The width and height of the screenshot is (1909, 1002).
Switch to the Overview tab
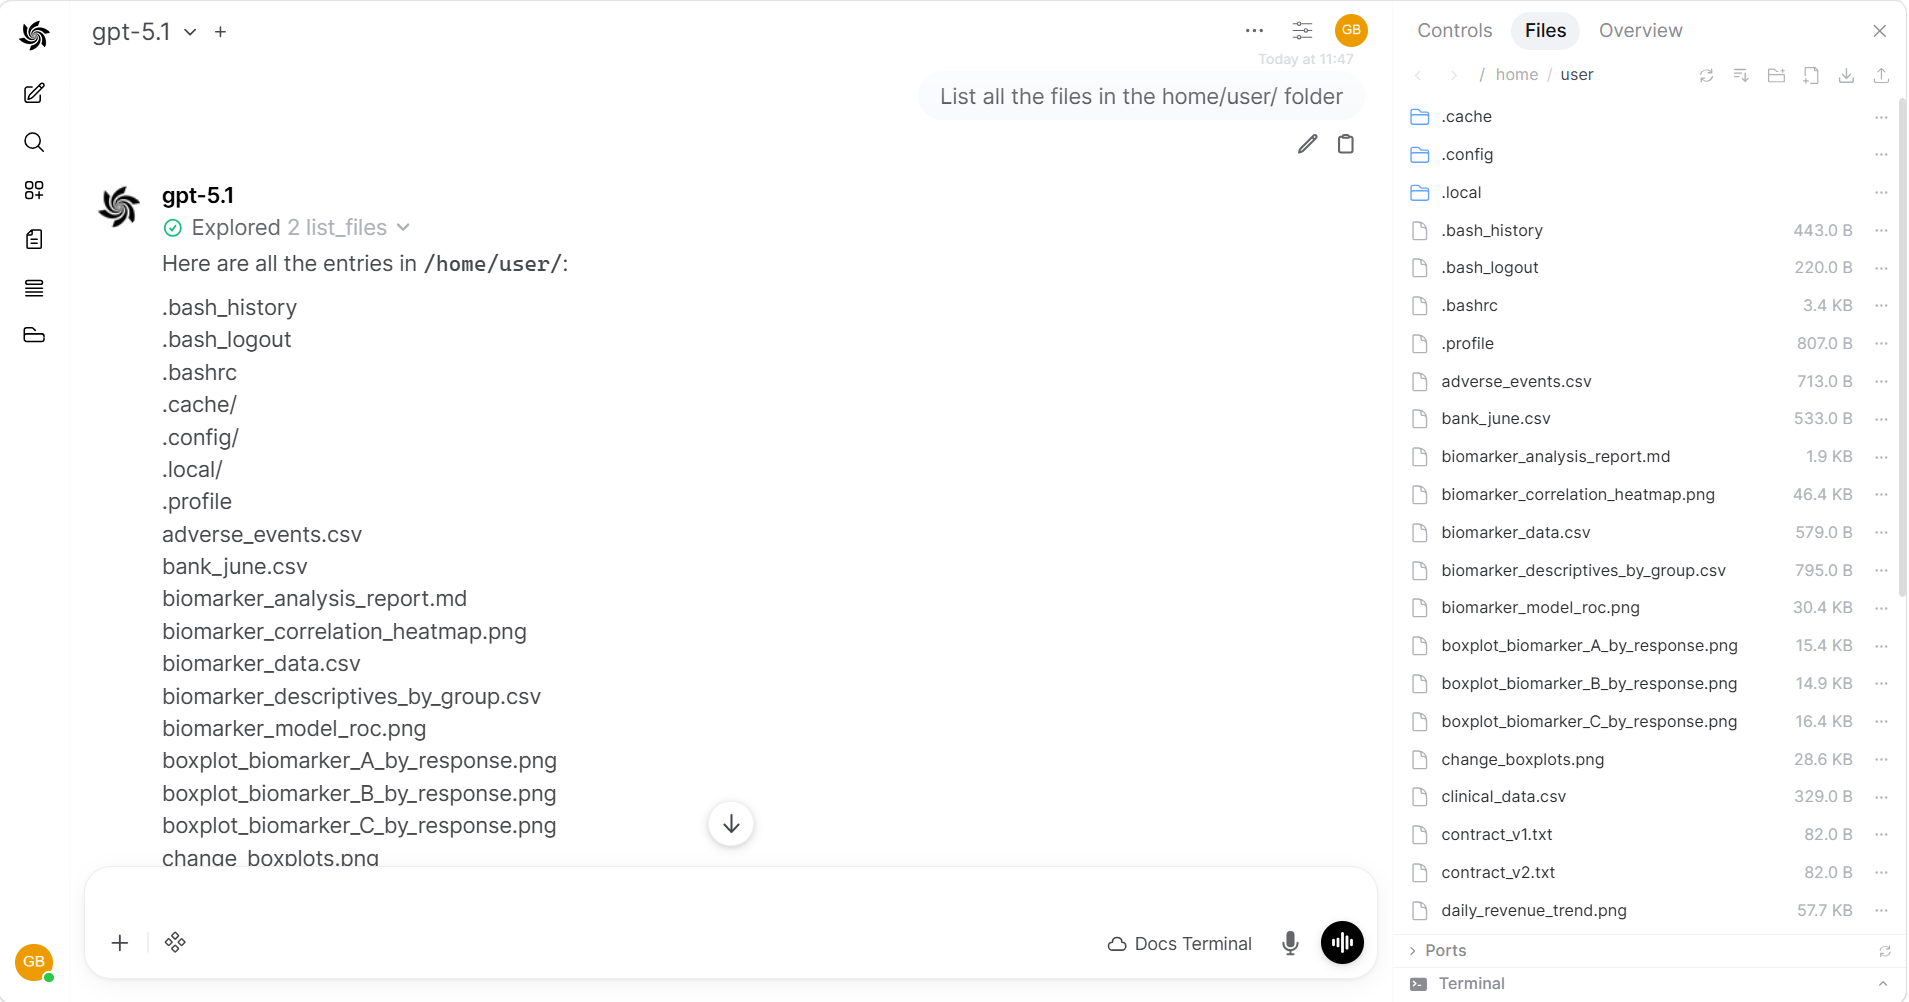coord(1640,31)
